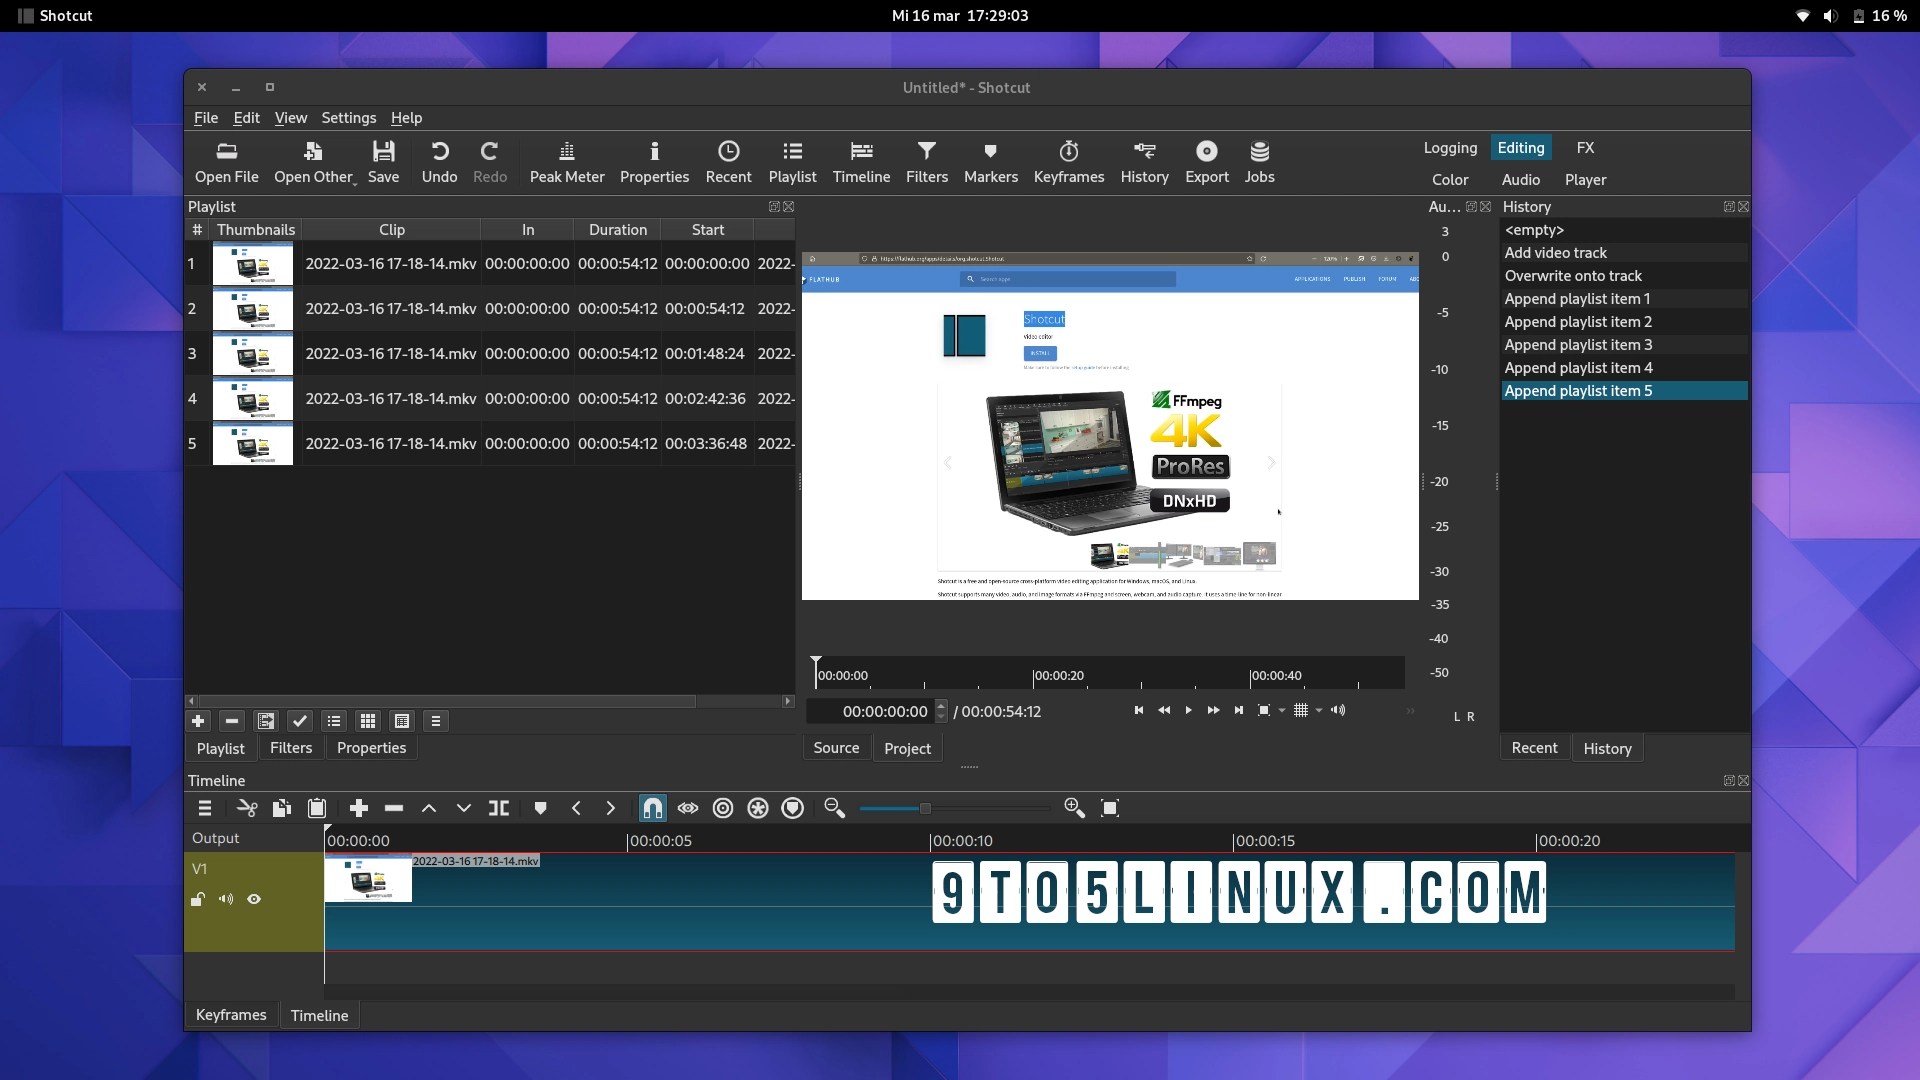Switch to the FX layout tab
The image size is (1920, 1080).
tap(1584, 147)
